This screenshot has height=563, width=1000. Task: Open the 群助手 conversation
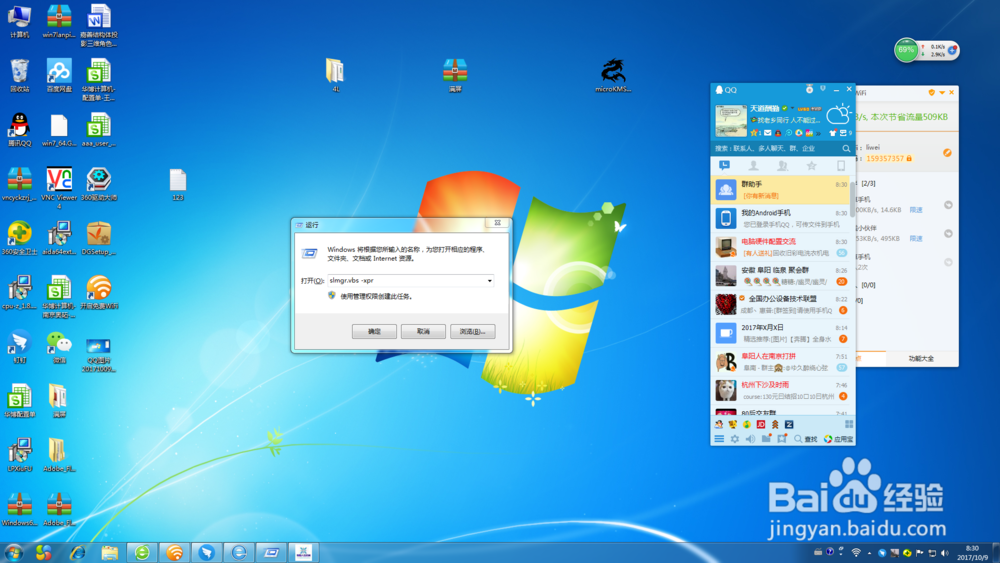tap(781, 190)
